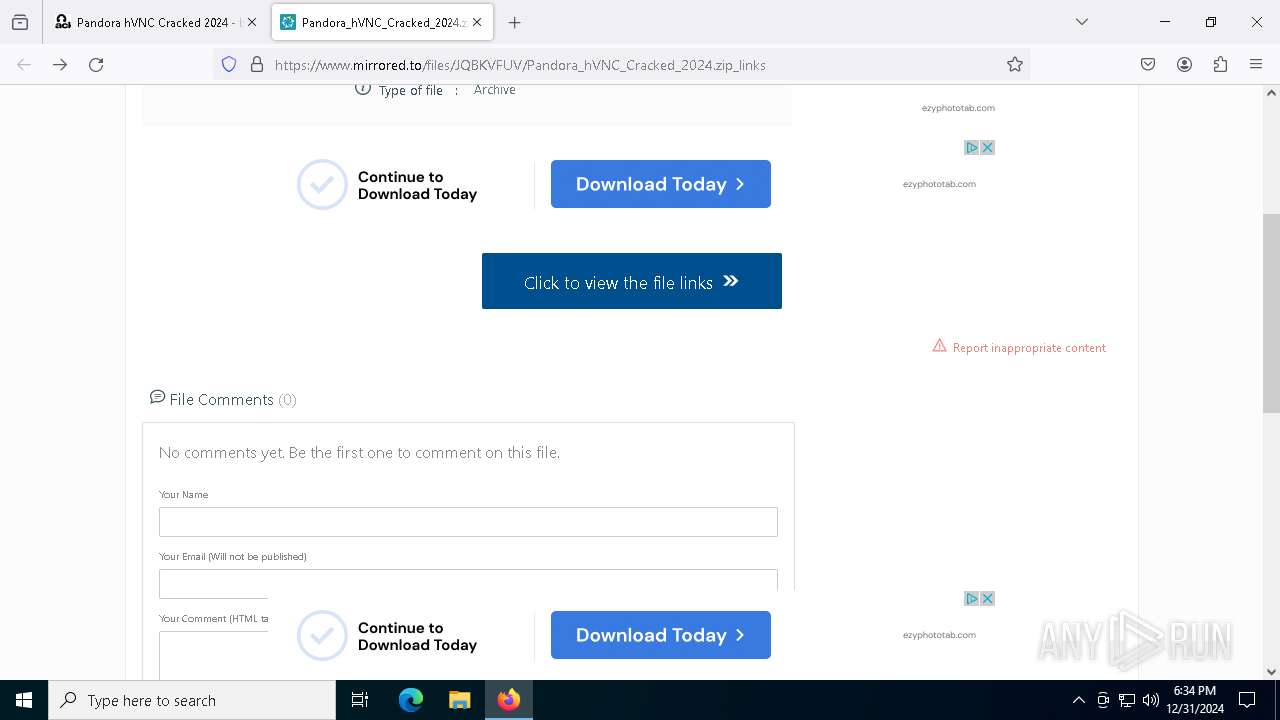Close the bottom advertisement
This screenshot has width=1280, height=720.
tap(987, 598)
